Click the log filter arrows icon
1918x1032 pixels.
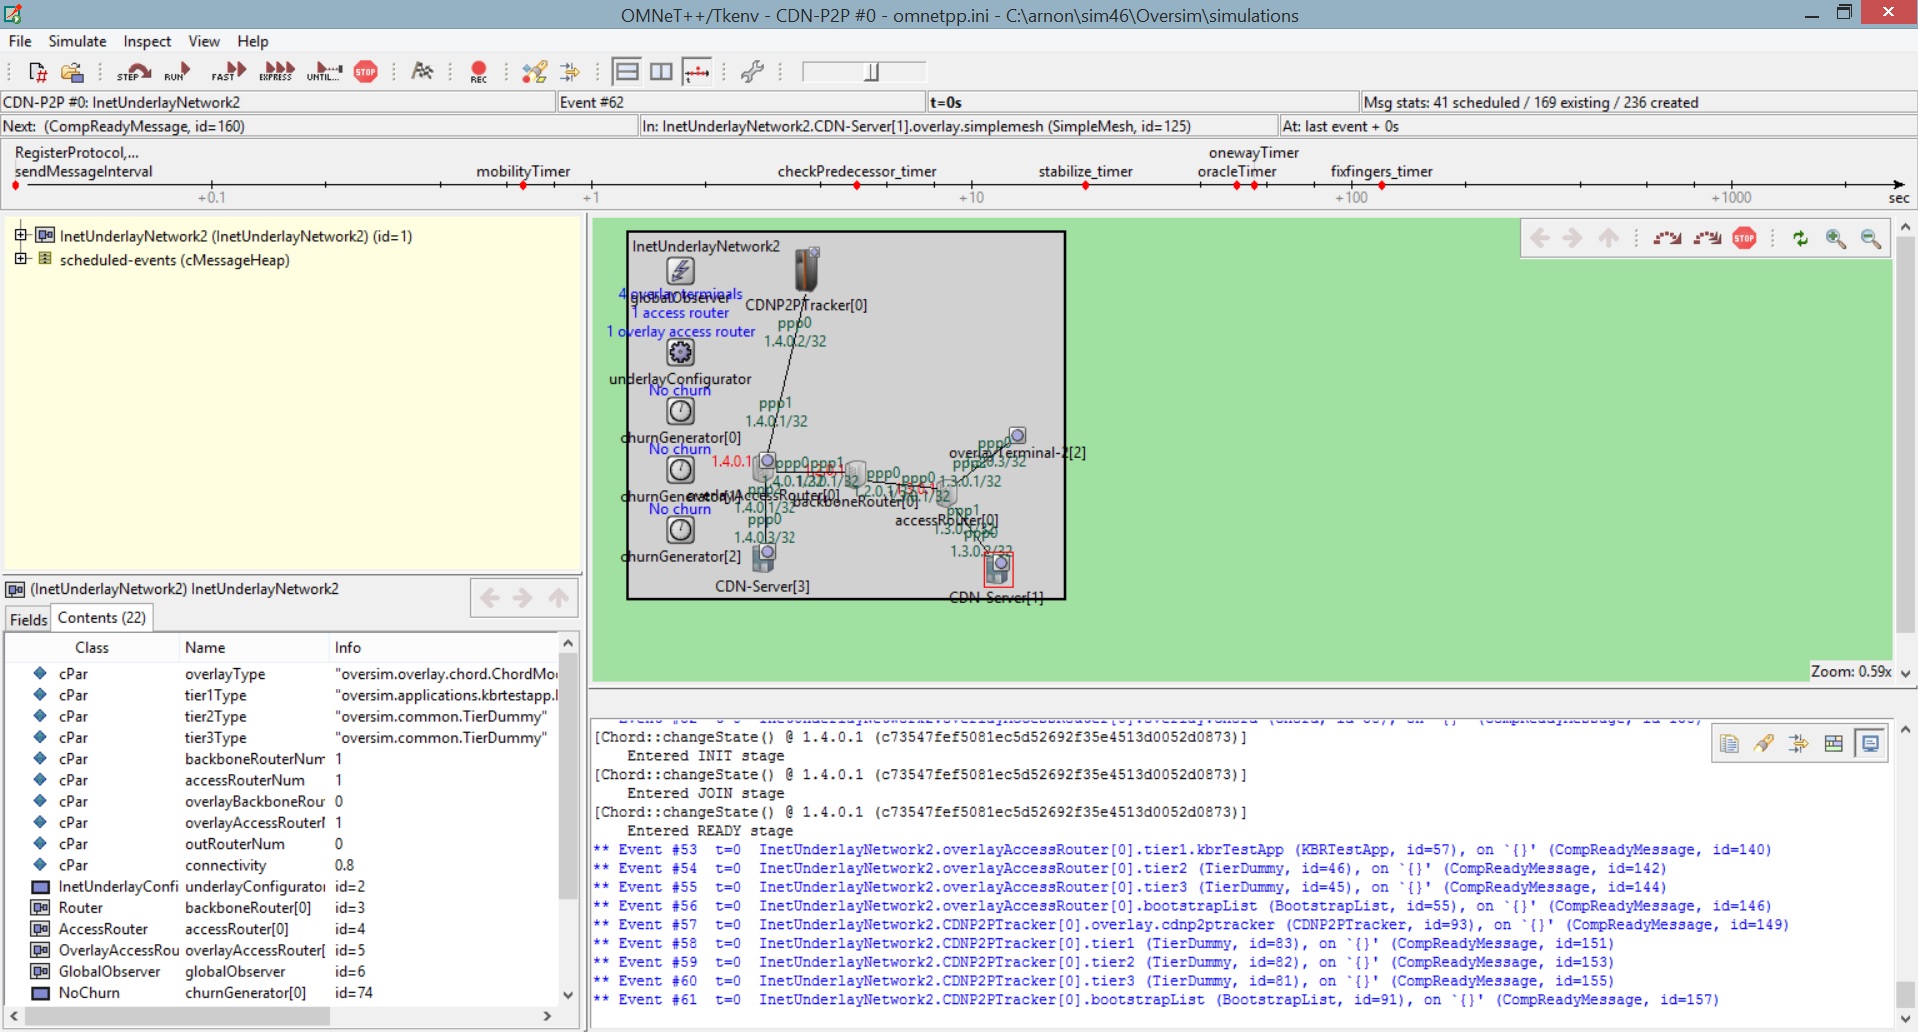1798,743
